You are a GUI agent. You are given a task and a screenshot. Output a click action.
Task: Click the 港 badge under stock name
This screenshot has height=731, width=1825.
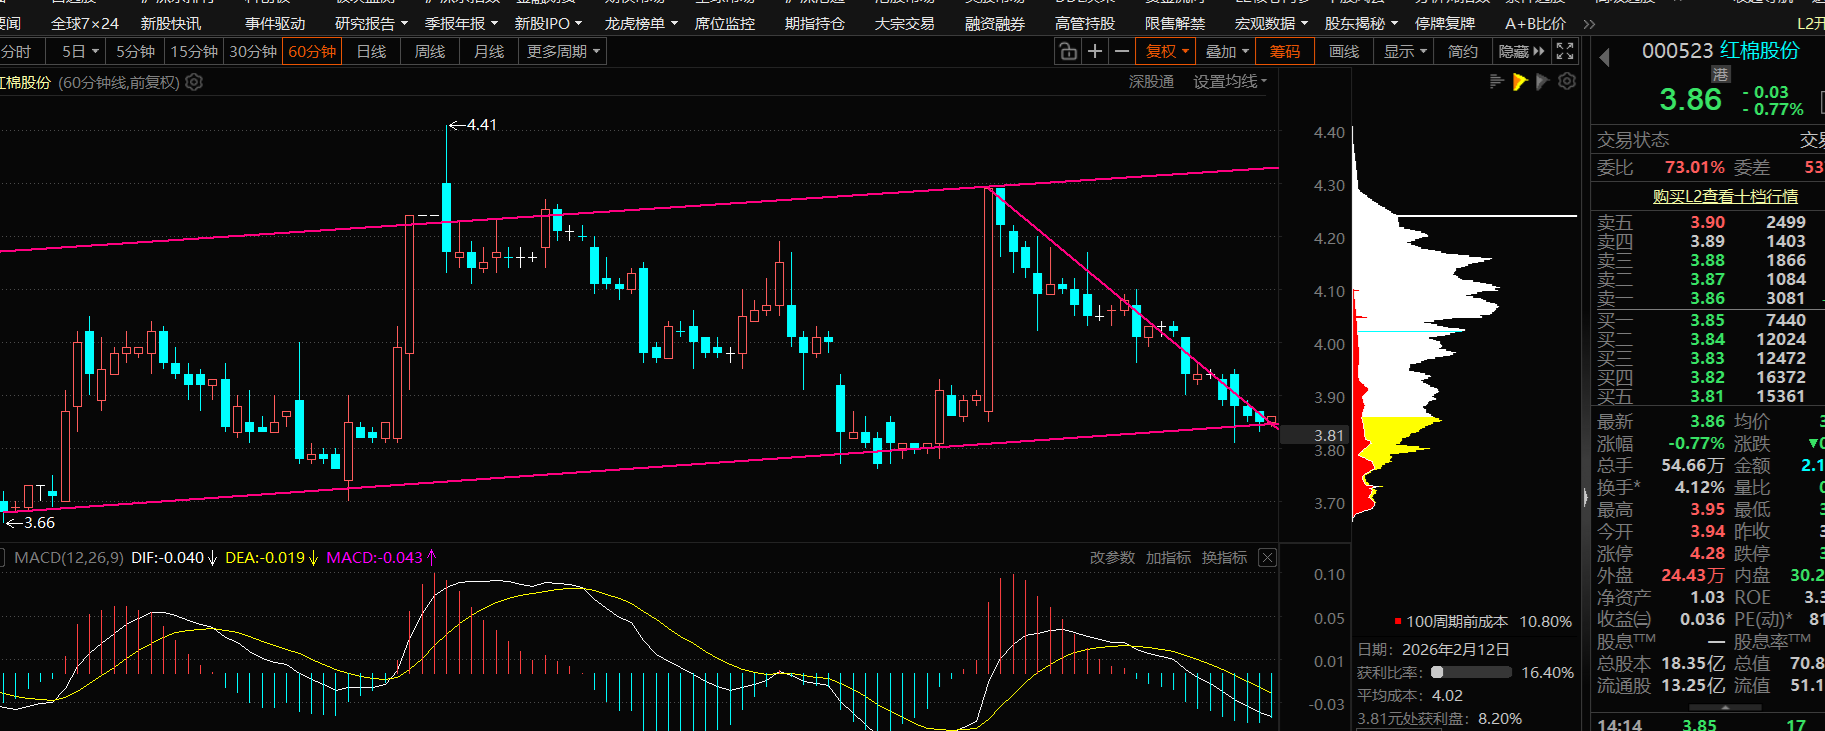[x=1720, y=74]
